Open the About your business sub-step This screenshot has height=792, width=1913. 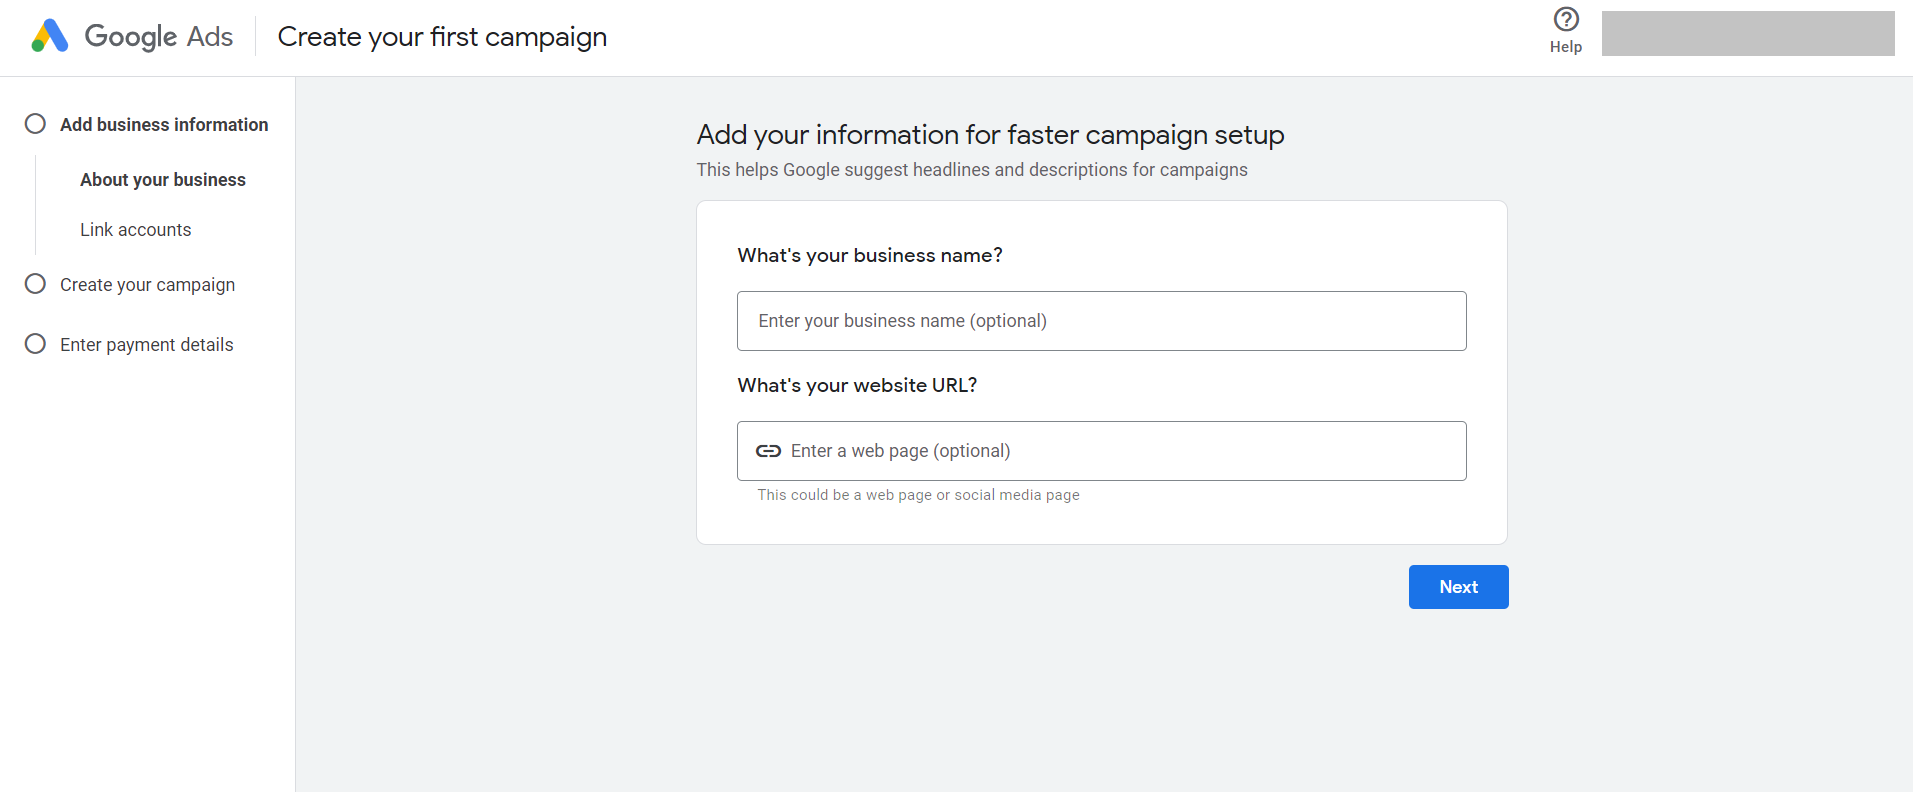click(163, 180)
